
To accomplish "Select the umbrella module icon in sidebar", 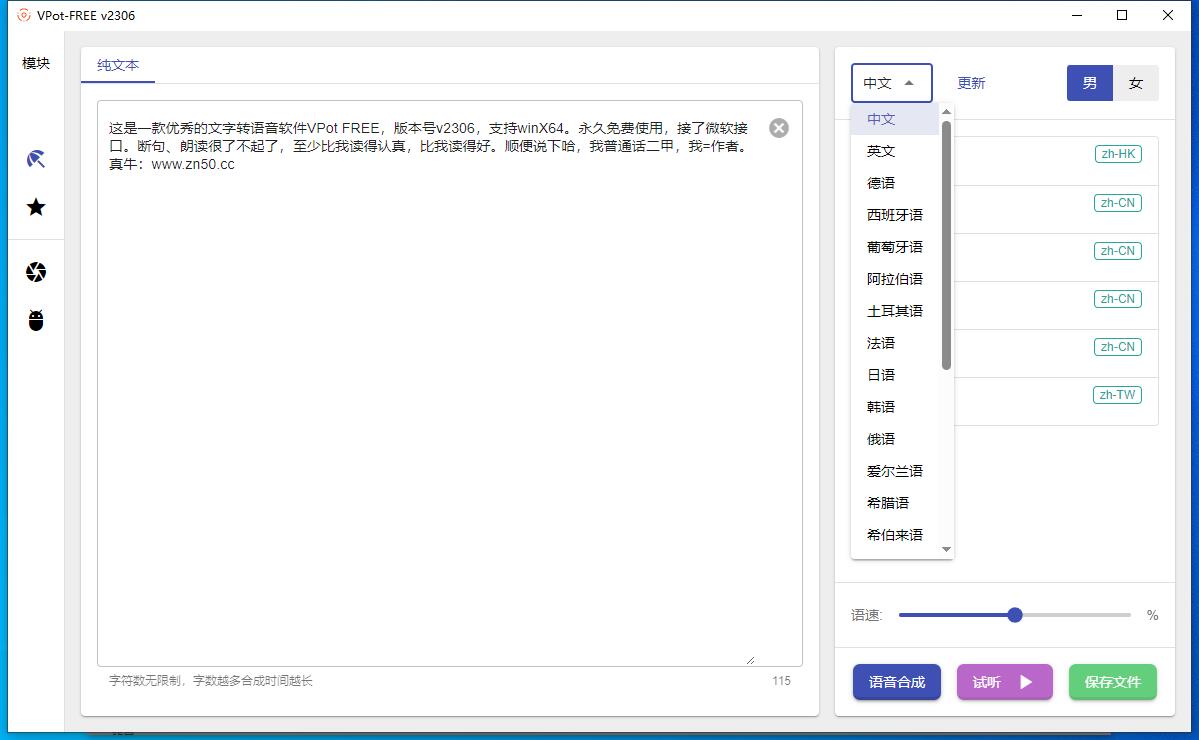I will [x=36, y=158].
